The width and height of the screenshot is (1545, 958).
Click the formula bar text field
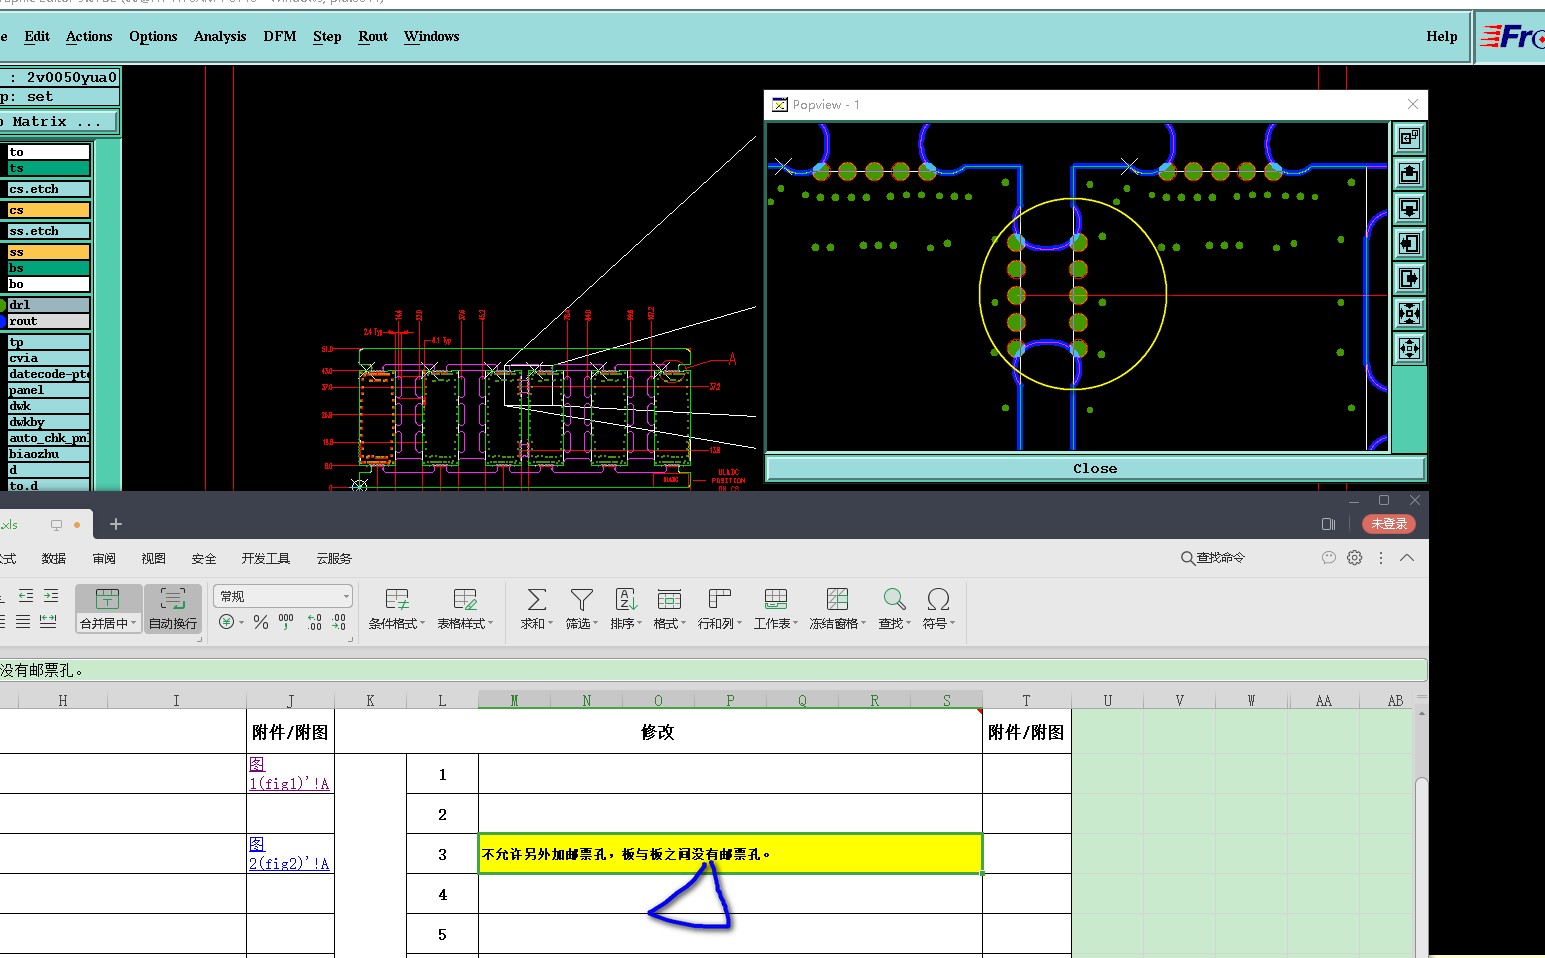point(713,670)
